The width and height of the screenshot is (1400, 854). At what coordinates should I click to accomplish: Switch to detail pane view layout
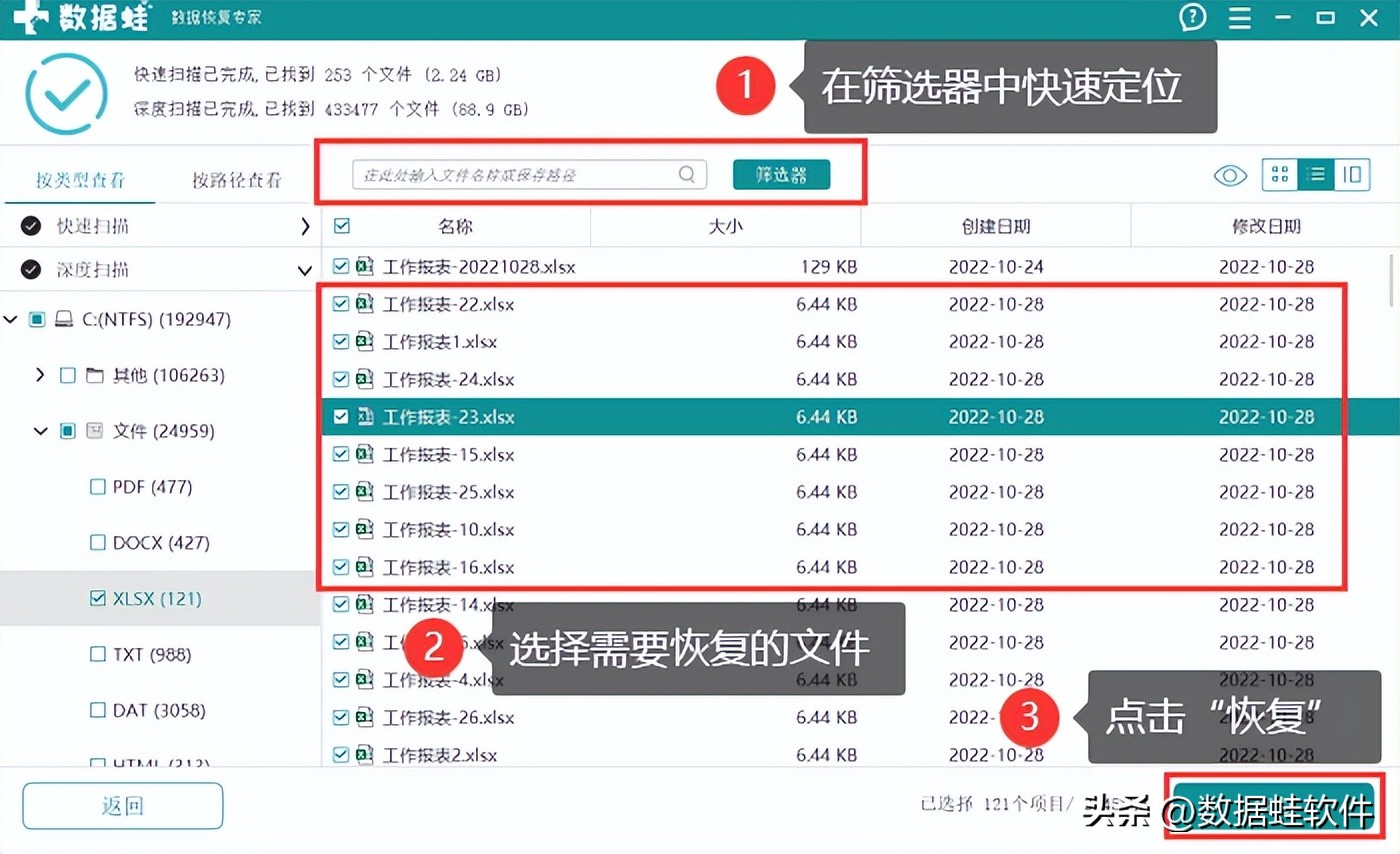1352,174
